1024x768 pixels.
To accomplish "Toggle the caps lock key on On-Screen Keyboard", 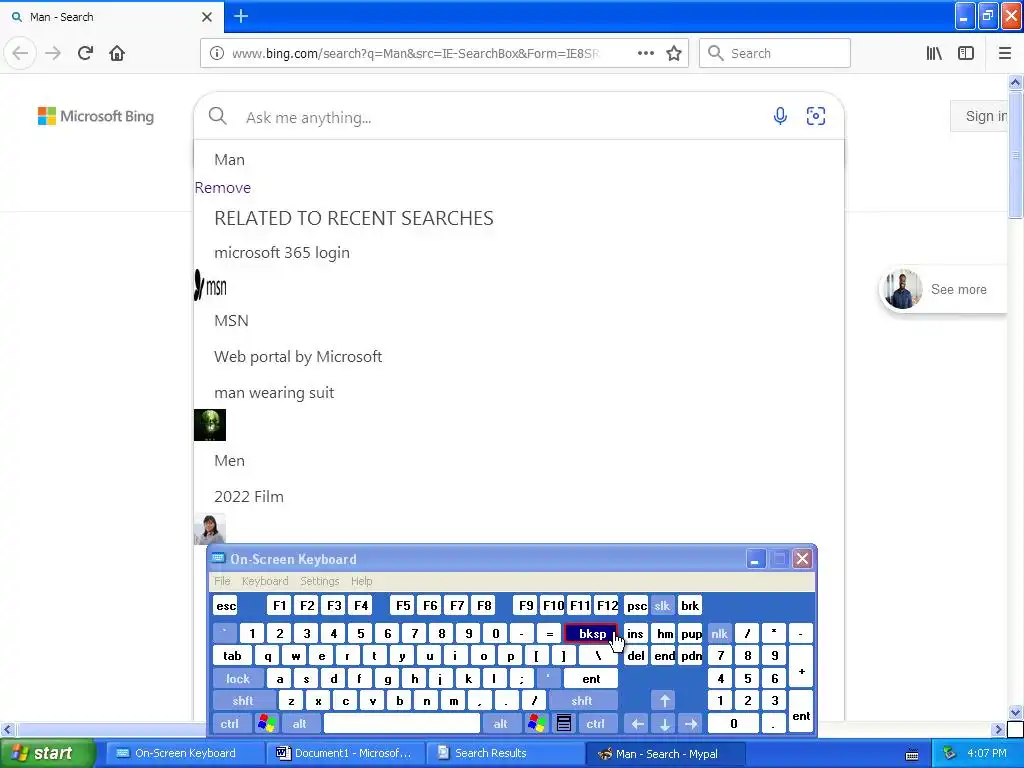I will 238,679.
